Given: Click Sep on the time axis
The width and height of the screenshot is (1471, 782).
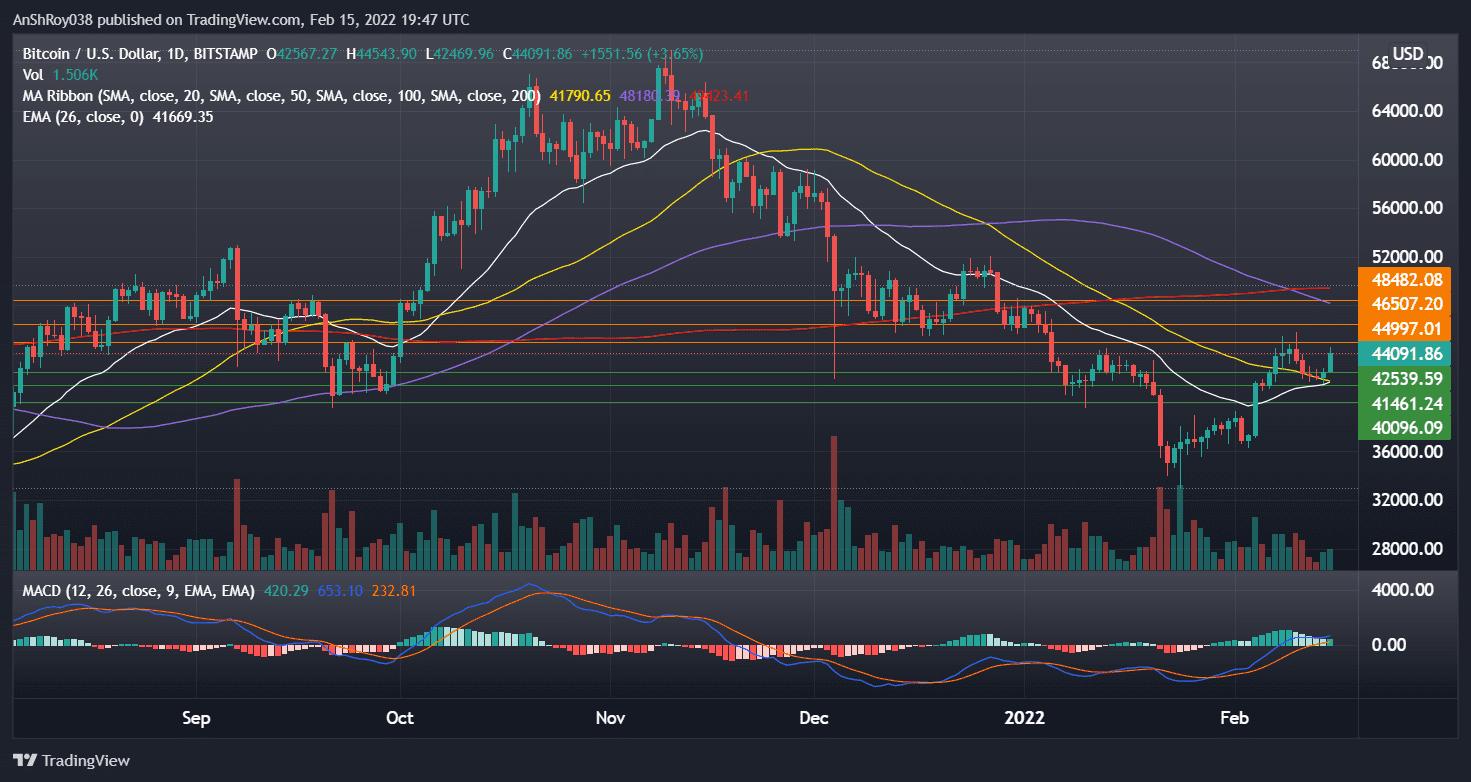Looking at the screenshot, I should point(196,718).
